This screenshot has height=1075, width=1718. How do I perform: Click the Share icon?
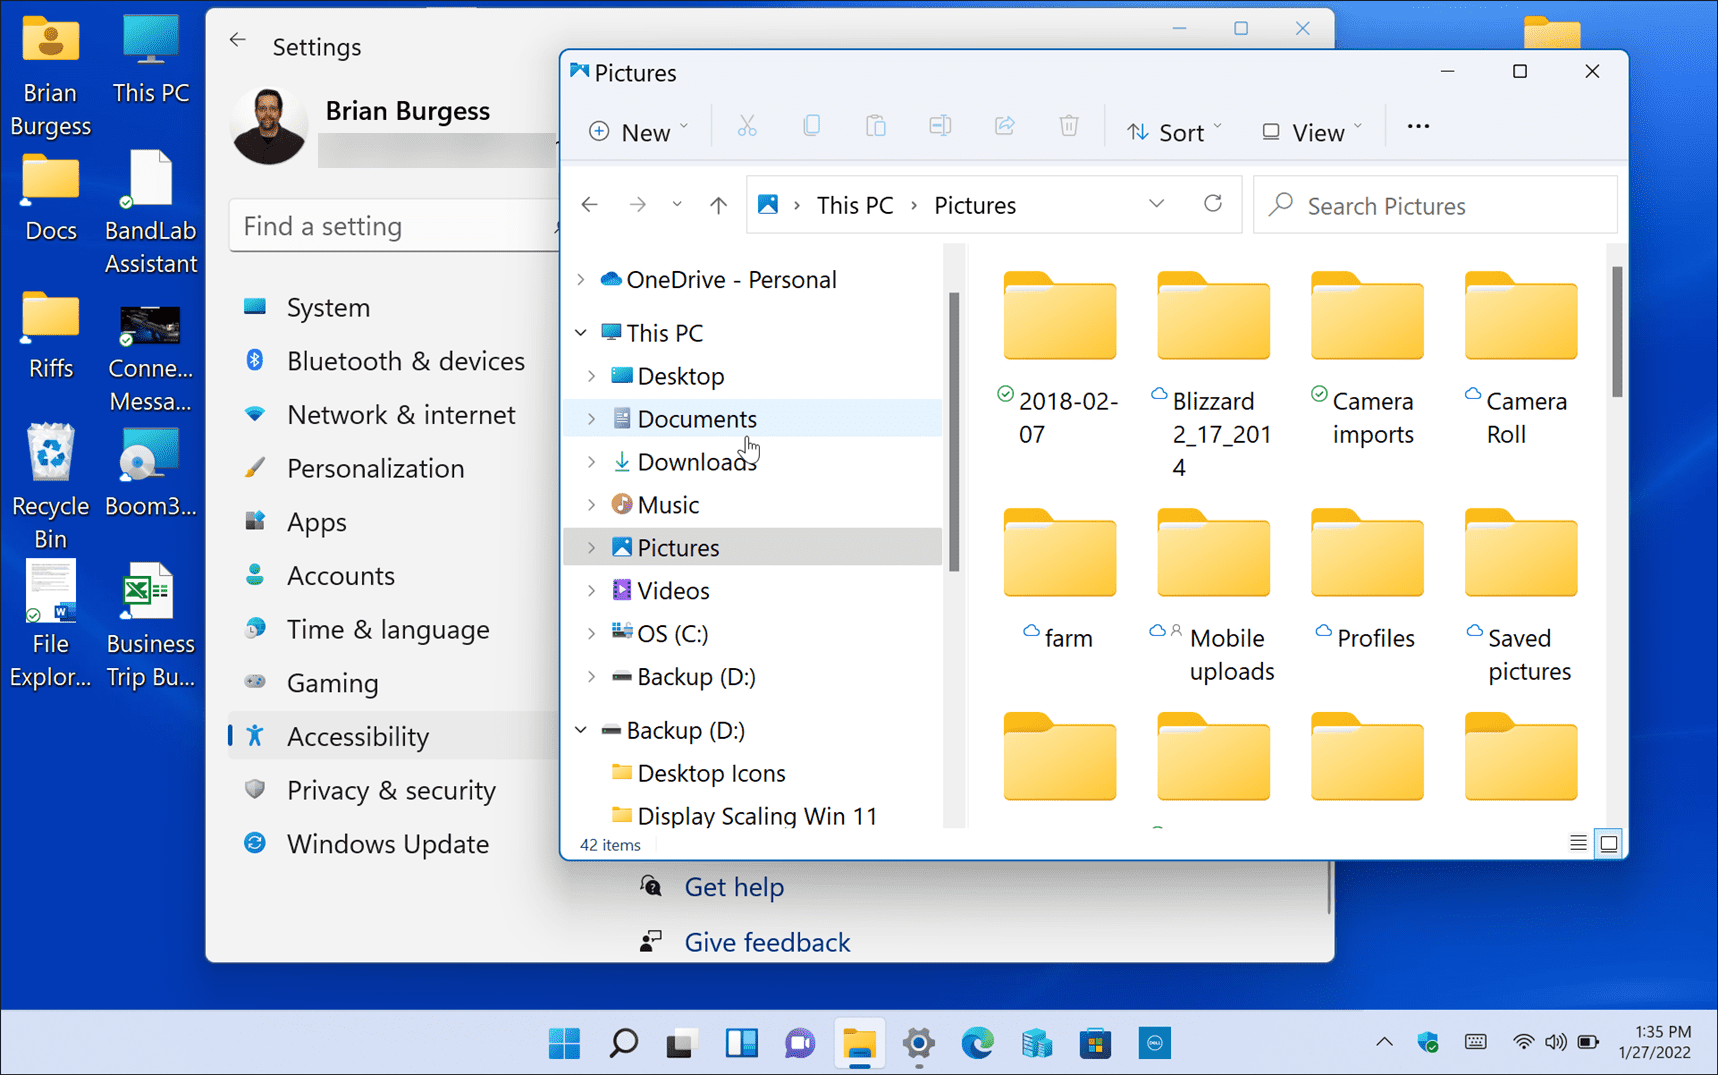coord(1004,126)
